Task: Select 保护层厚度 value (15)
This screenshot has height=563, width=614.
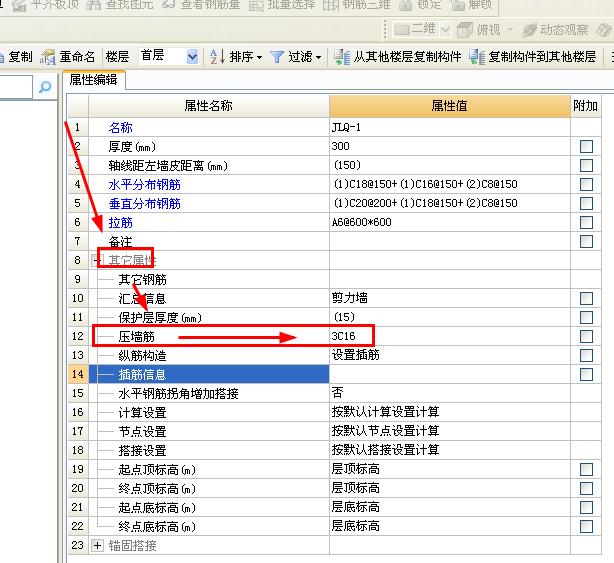Action: [x=450, y=317]
